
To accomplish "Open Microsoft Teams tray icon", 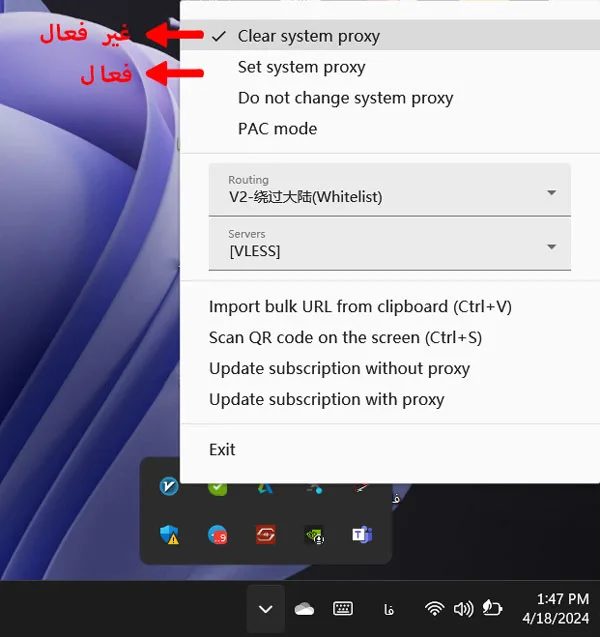I will pos(361,535).
